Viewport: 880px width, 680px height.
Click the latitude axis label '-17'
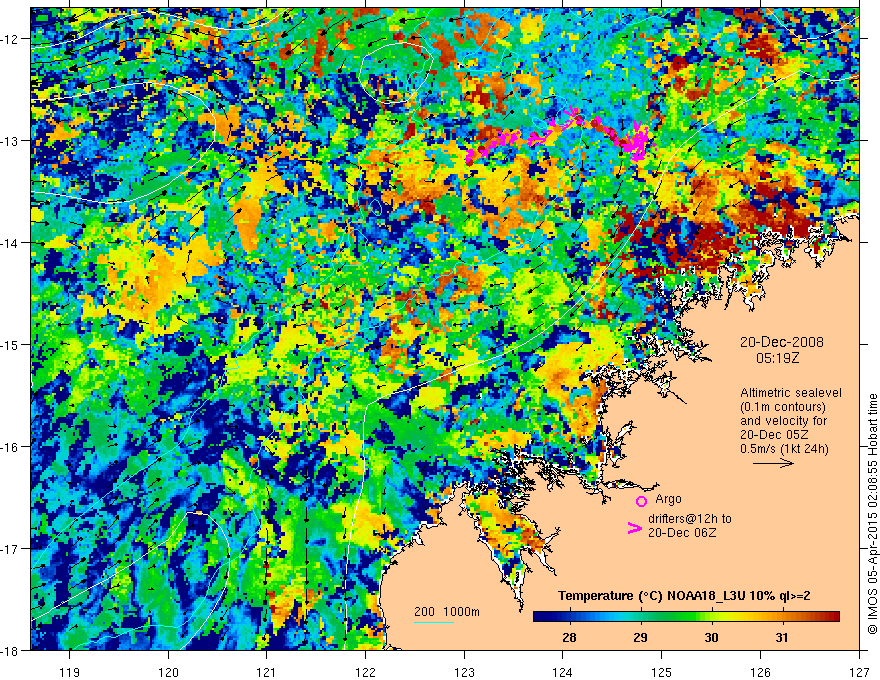(x=11, y=548)
